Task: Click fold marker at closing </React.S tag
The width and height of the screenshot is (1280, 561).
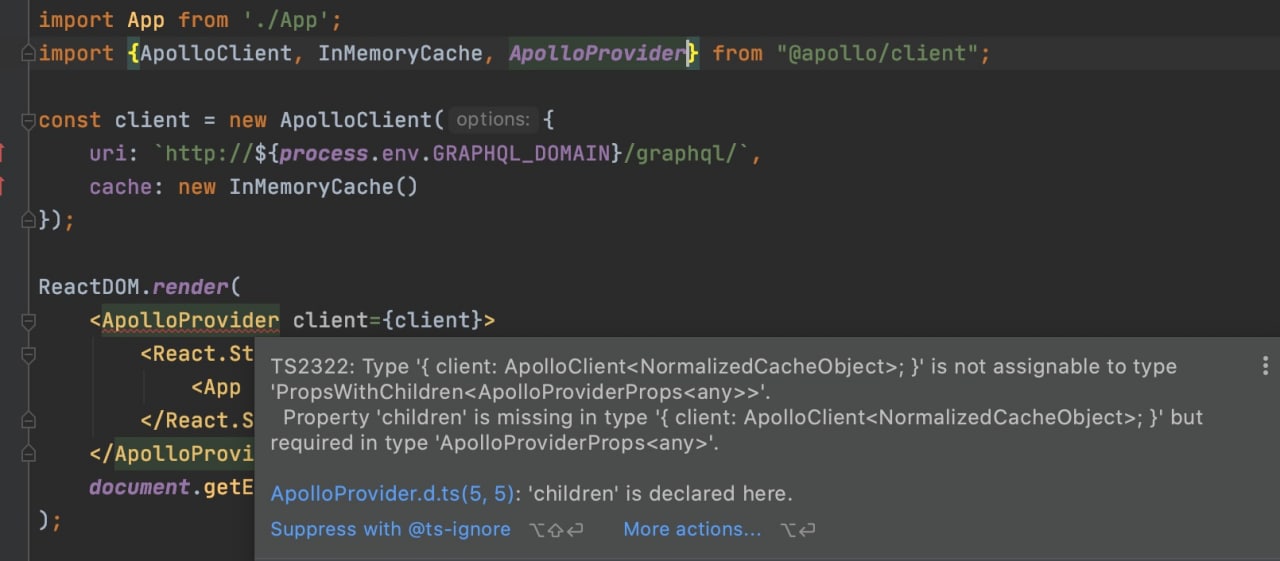Action: [28, 420]
